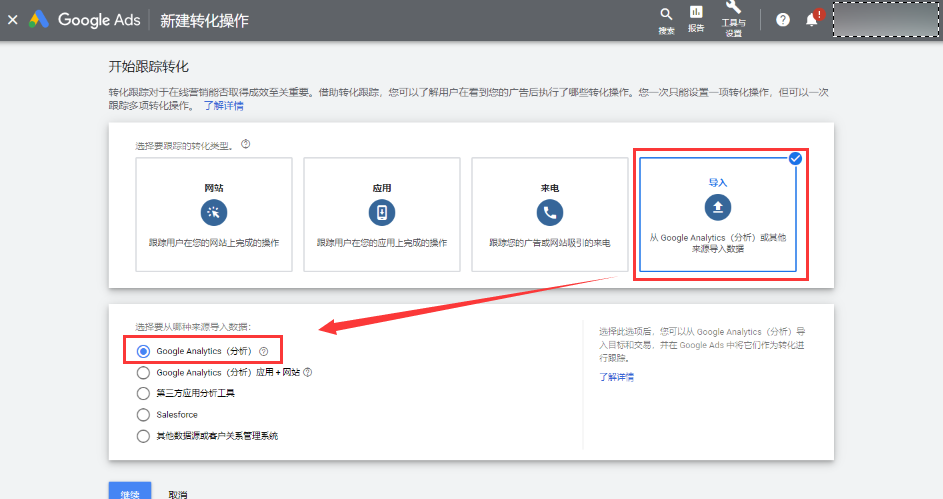This screenshot has width=943, height=499.
Task: Click the 应用 phone download icon
Action: (x=382, y=212)
